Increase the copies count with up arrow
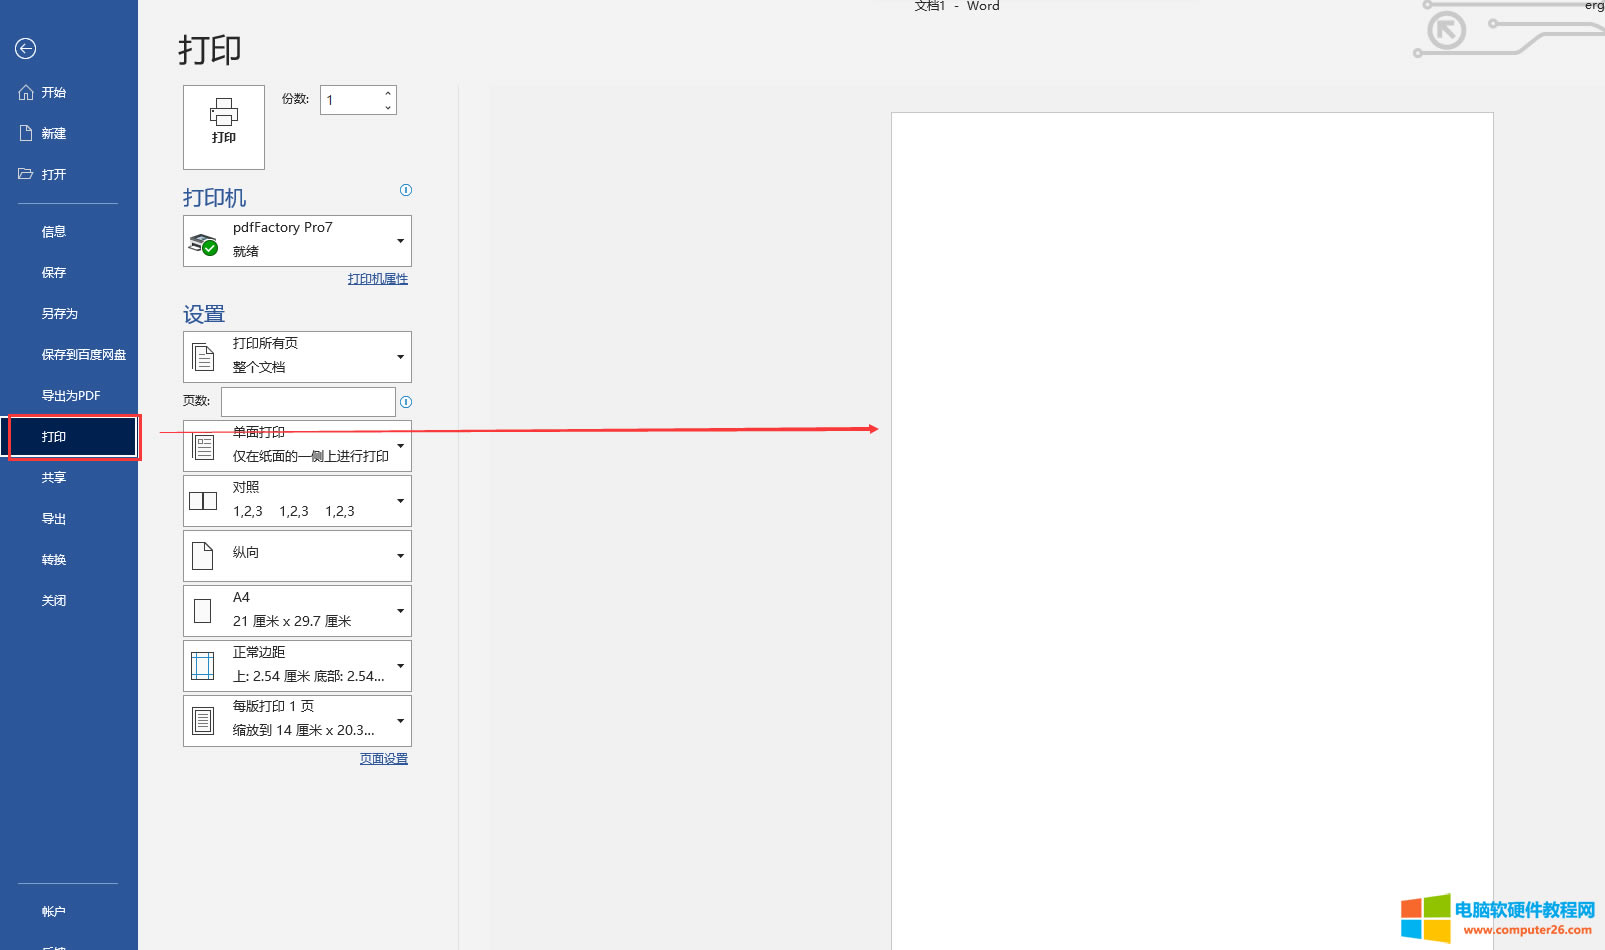Viewport: 1605px width, 950px height. [x=388, y=94]
